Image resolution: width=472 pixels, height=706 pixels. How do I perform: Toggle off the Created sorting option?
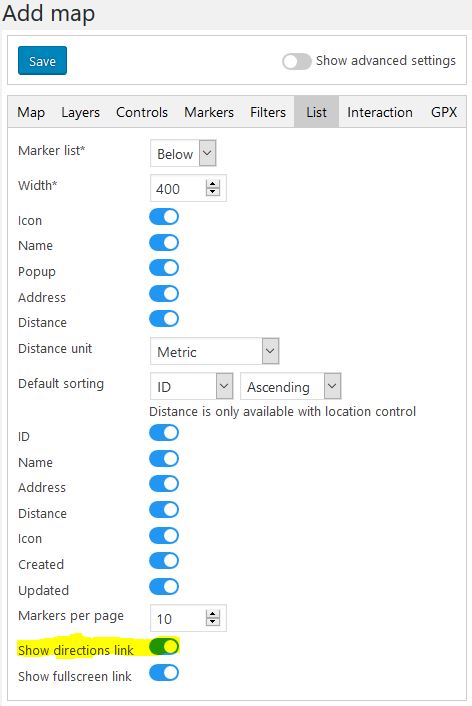click(x=164, y=561)
